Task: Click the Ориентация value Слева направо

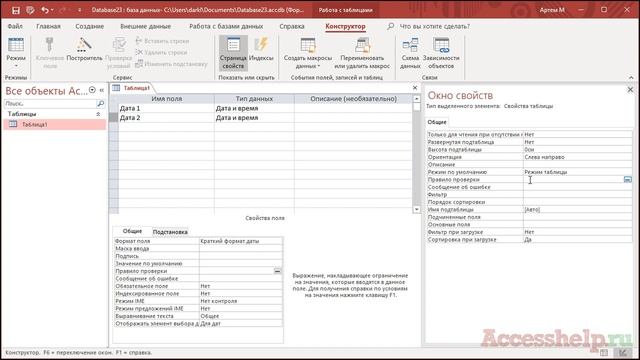Action: coord(578,157)
